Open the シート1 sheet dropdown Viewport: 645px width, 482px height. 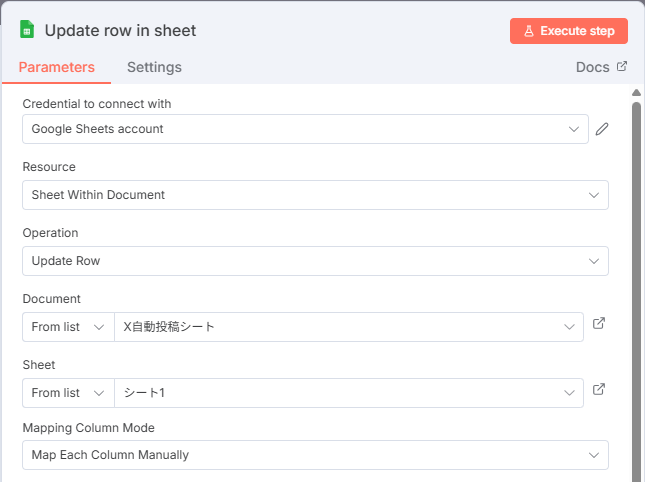pos(348,393)
